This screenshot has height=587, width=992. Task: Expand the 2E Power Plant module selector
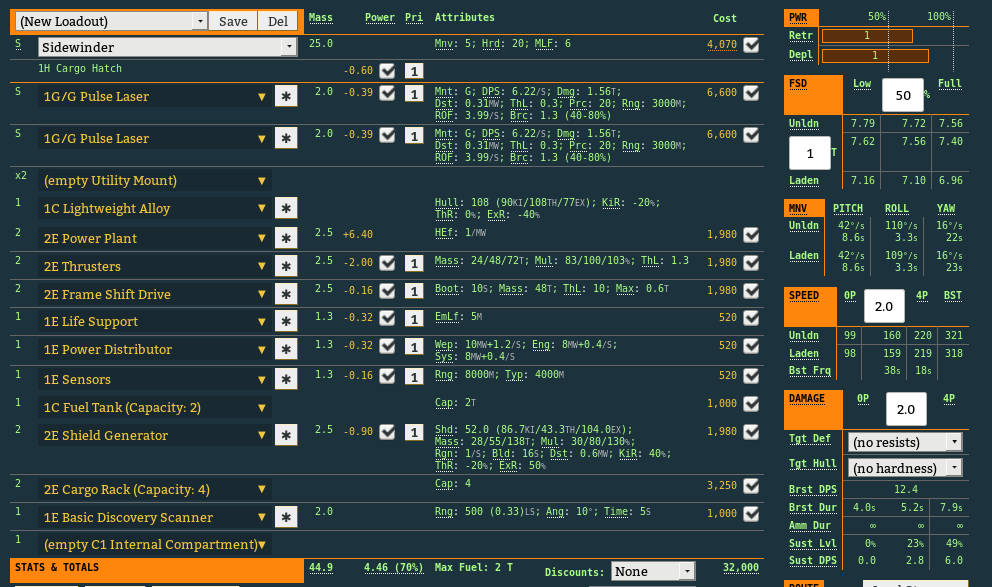point(155,238)
